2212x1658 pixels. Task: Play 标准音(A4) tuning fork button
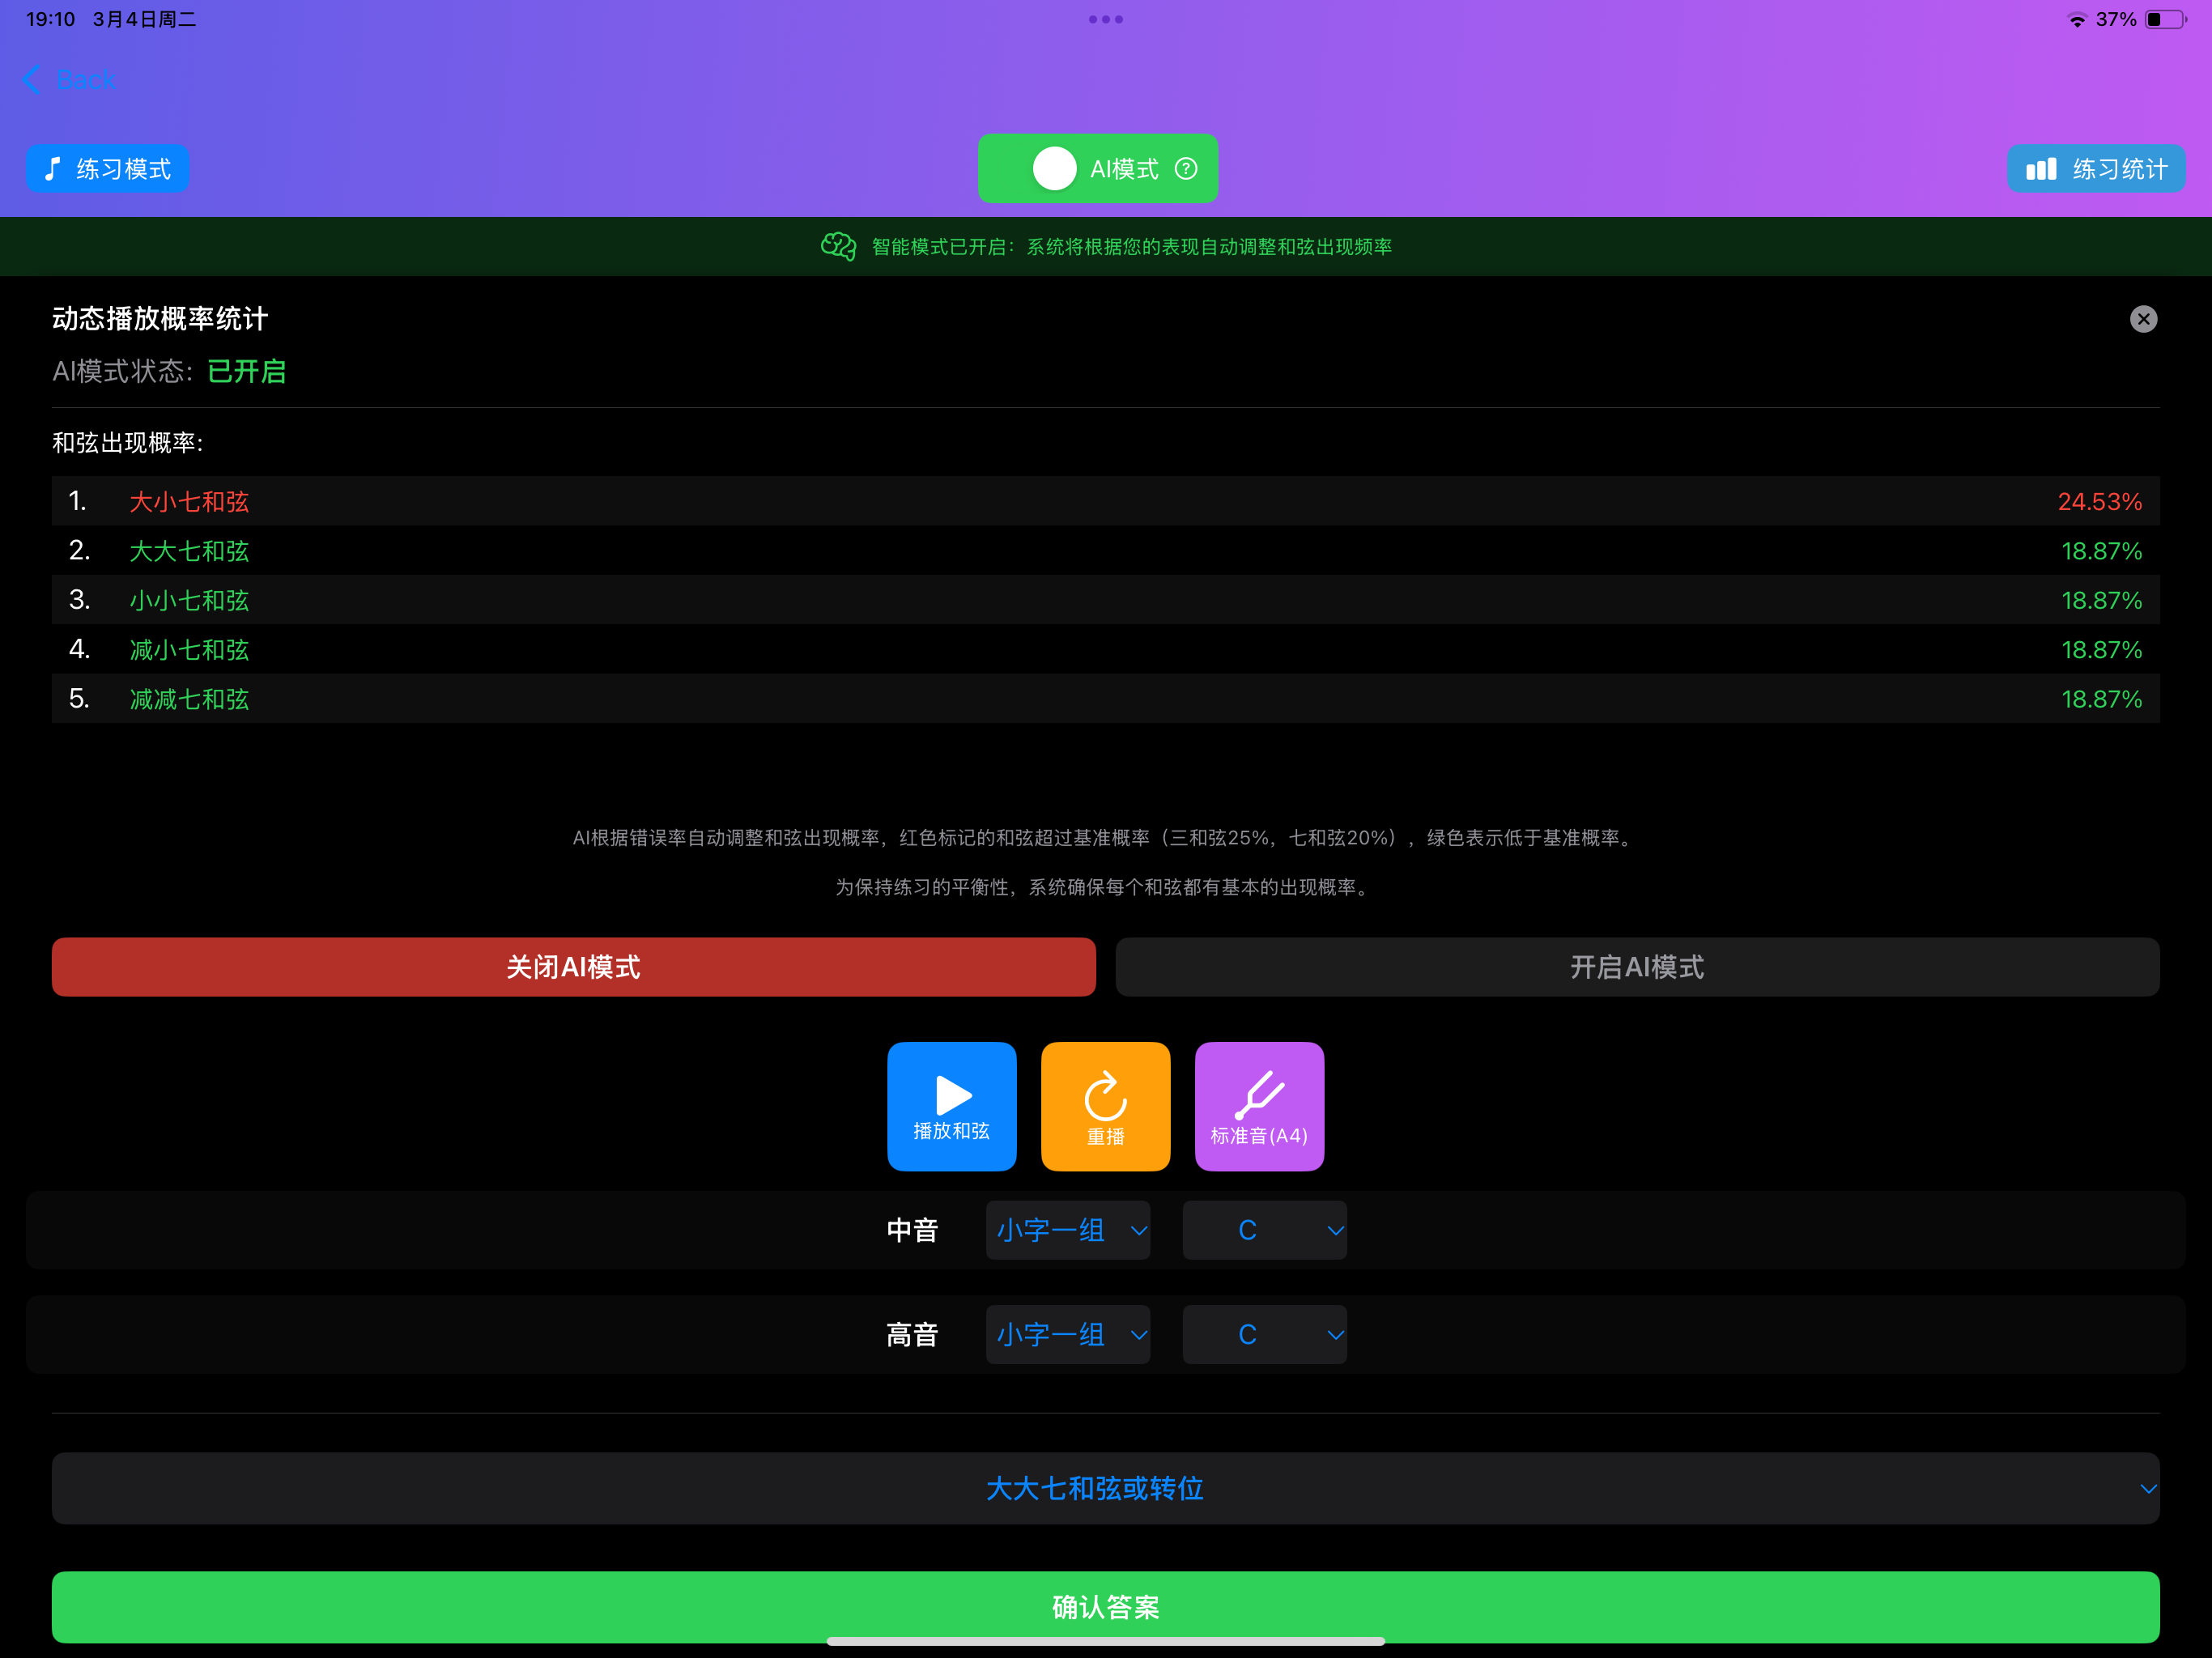(1259, 1106)
